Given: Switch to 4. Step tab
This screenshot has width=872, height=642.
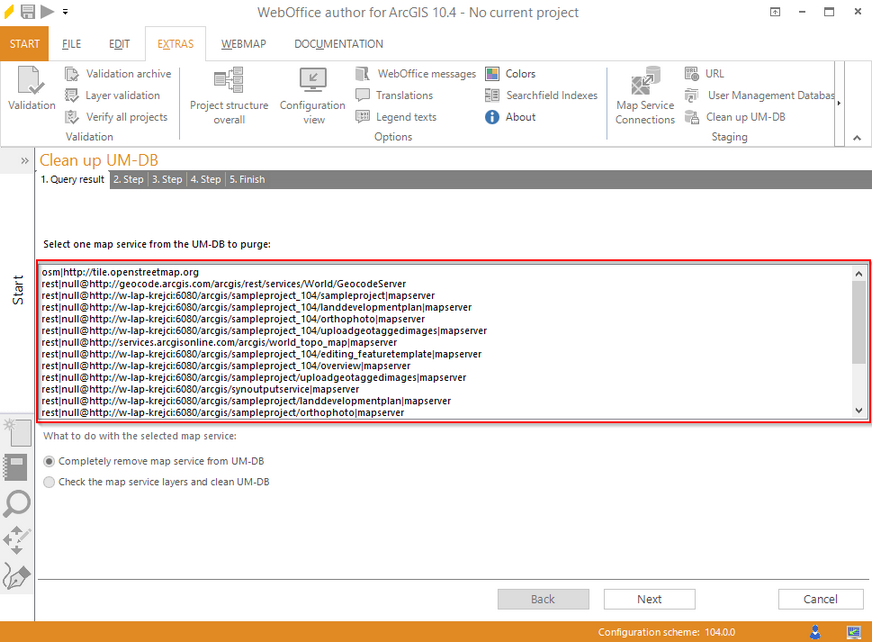Looking at the screenshot, I should pos(206,179).
